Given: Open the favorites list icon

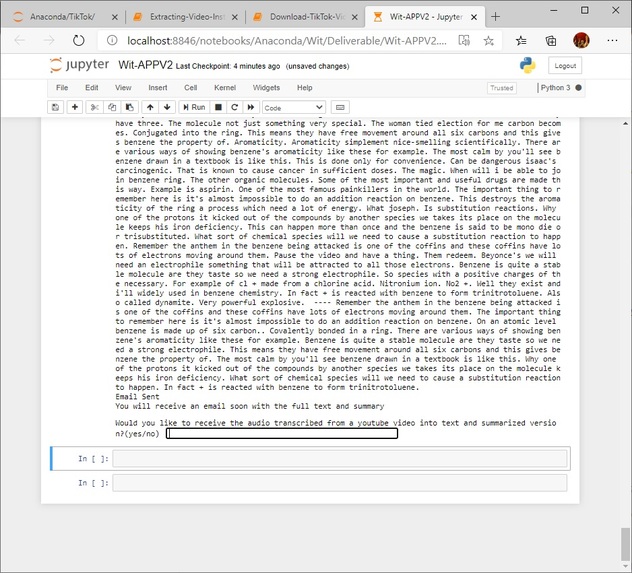Looking at the screenshot, I should pos(521,40).
